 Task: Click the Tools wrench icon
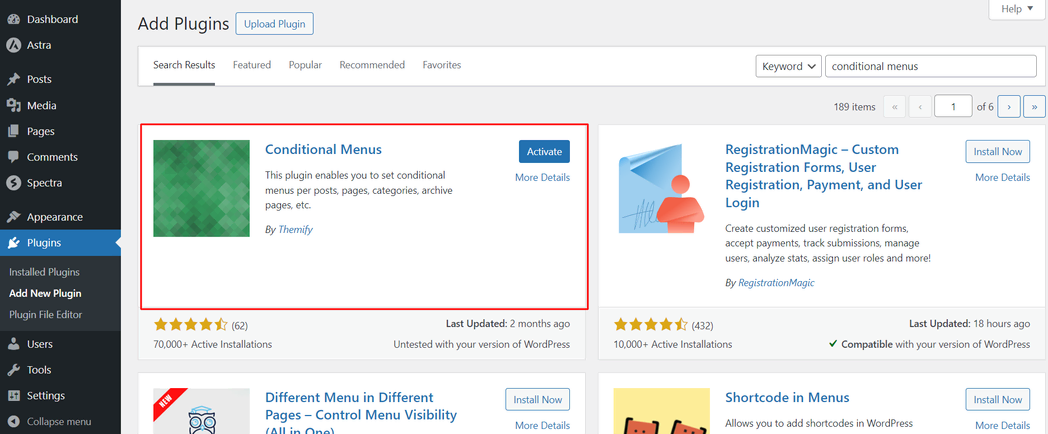coord(13,370)
